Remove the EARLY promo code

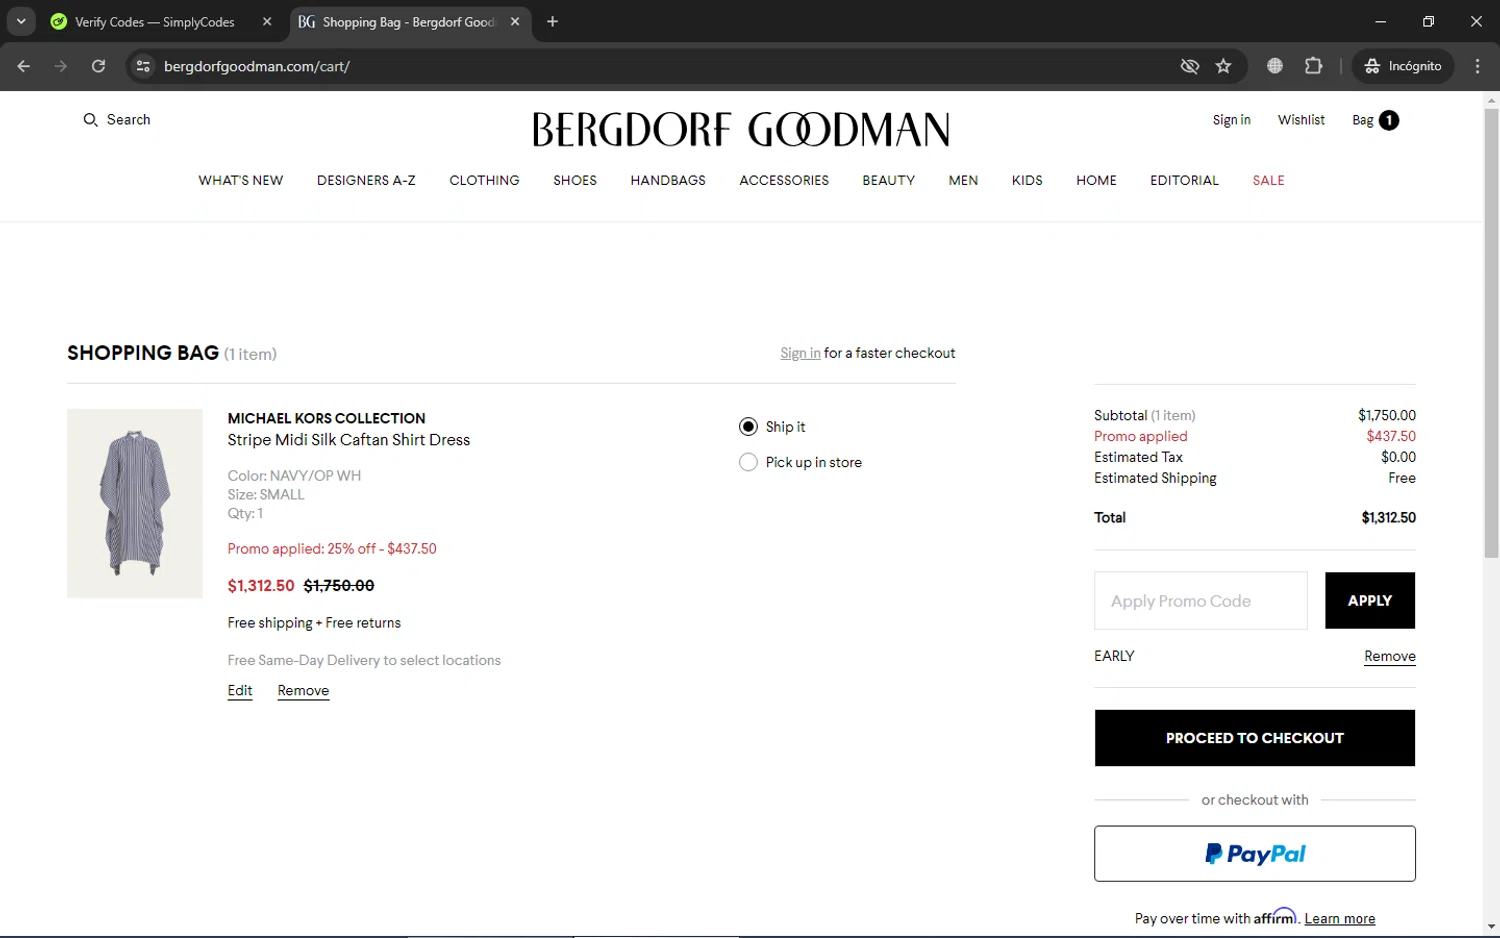(x=1389, y=656)
